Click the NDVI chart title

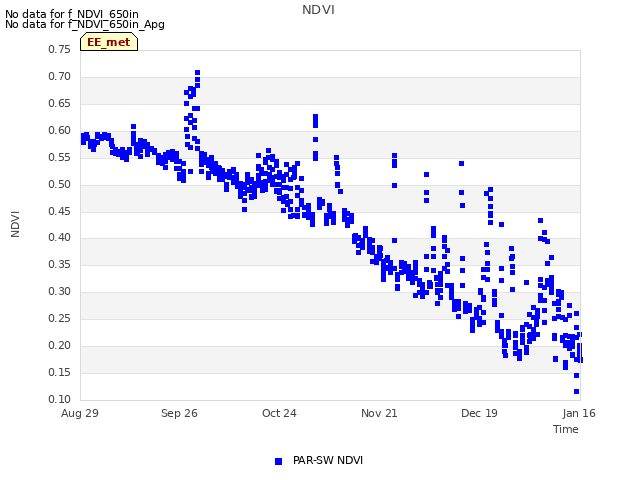click(x=318, y=10)
